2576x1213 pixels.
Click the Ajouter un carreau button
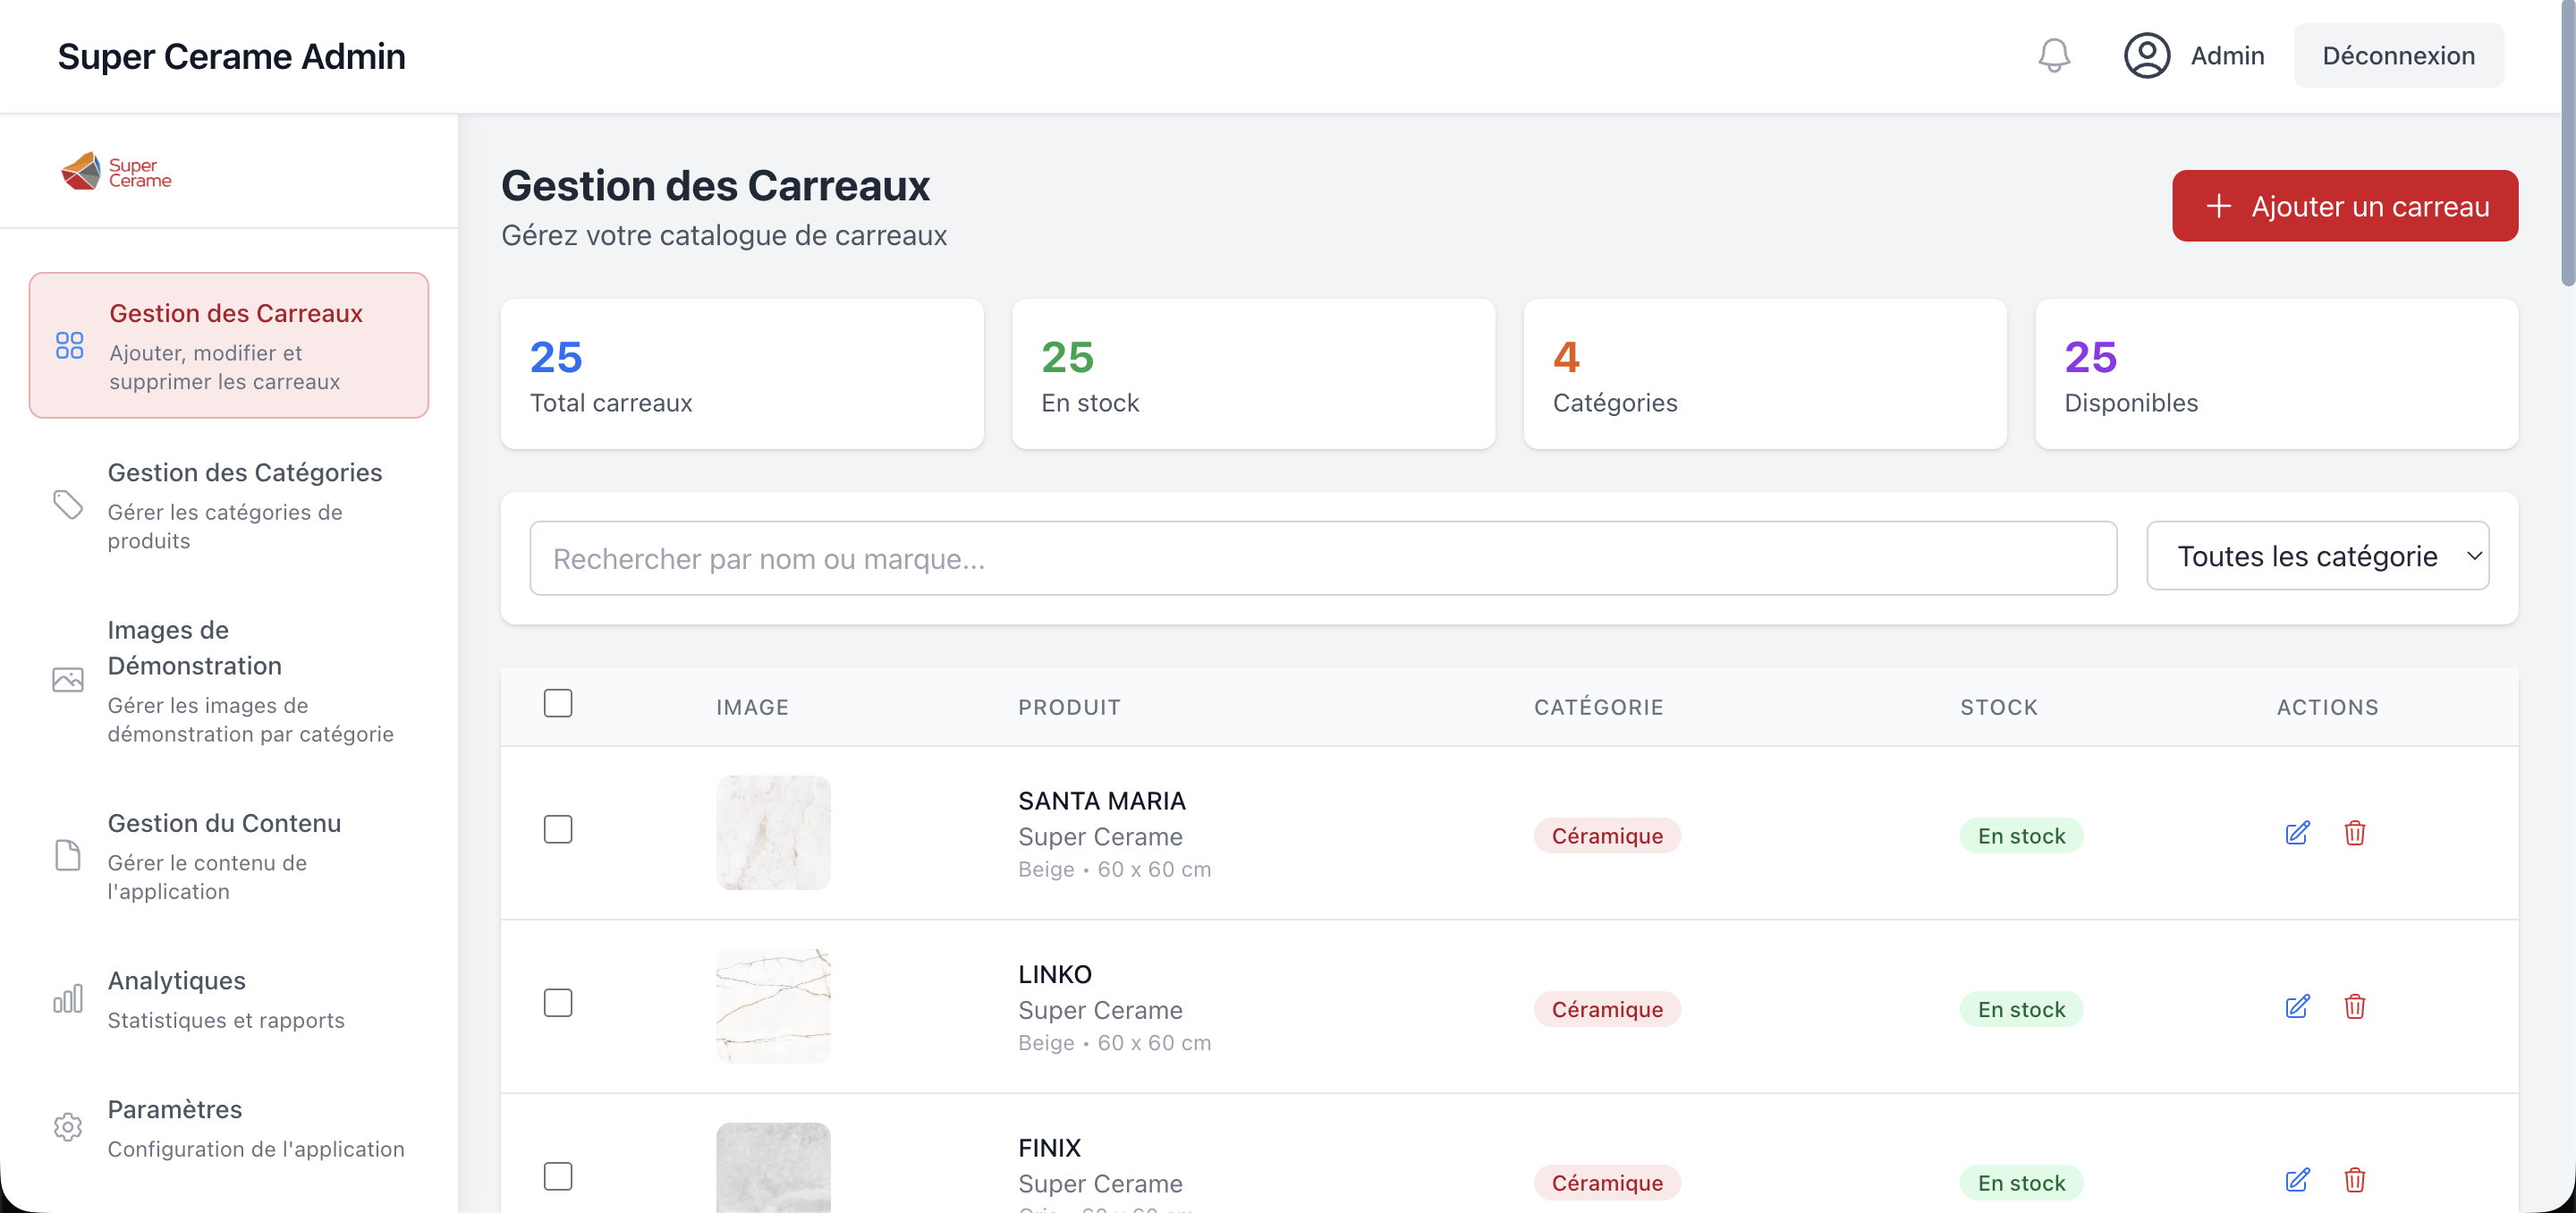2344,206
